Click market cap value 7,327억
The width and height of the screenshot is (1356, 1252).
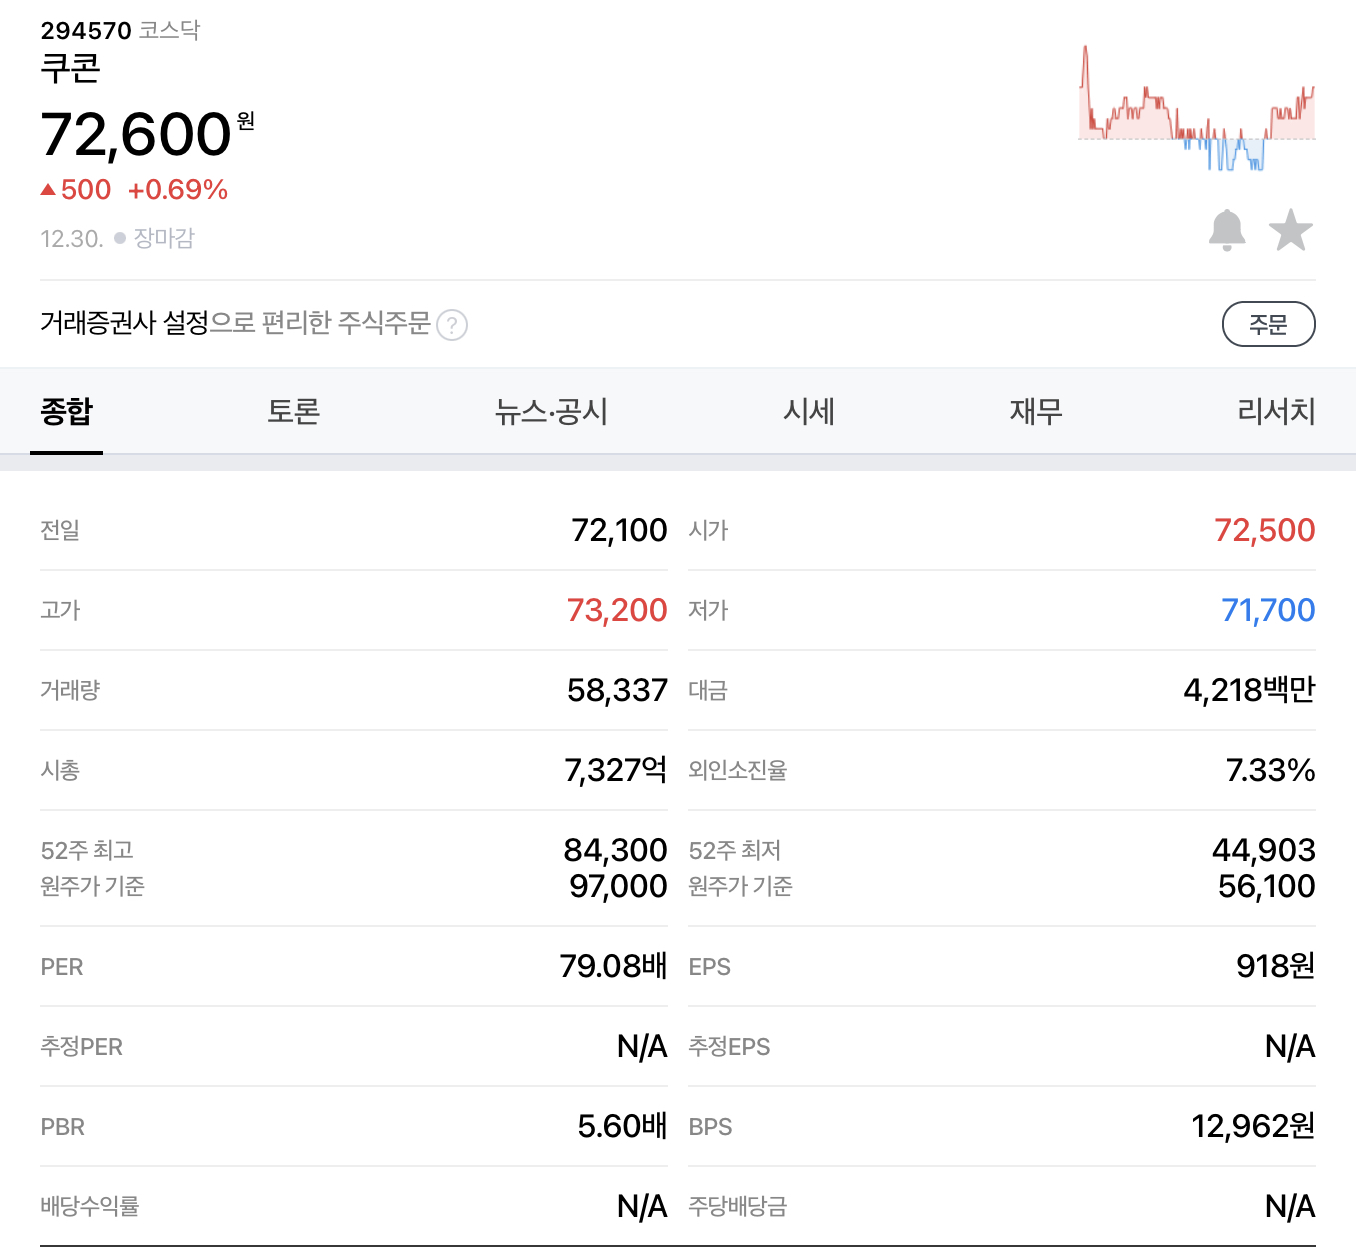click(x=615, y=770)
